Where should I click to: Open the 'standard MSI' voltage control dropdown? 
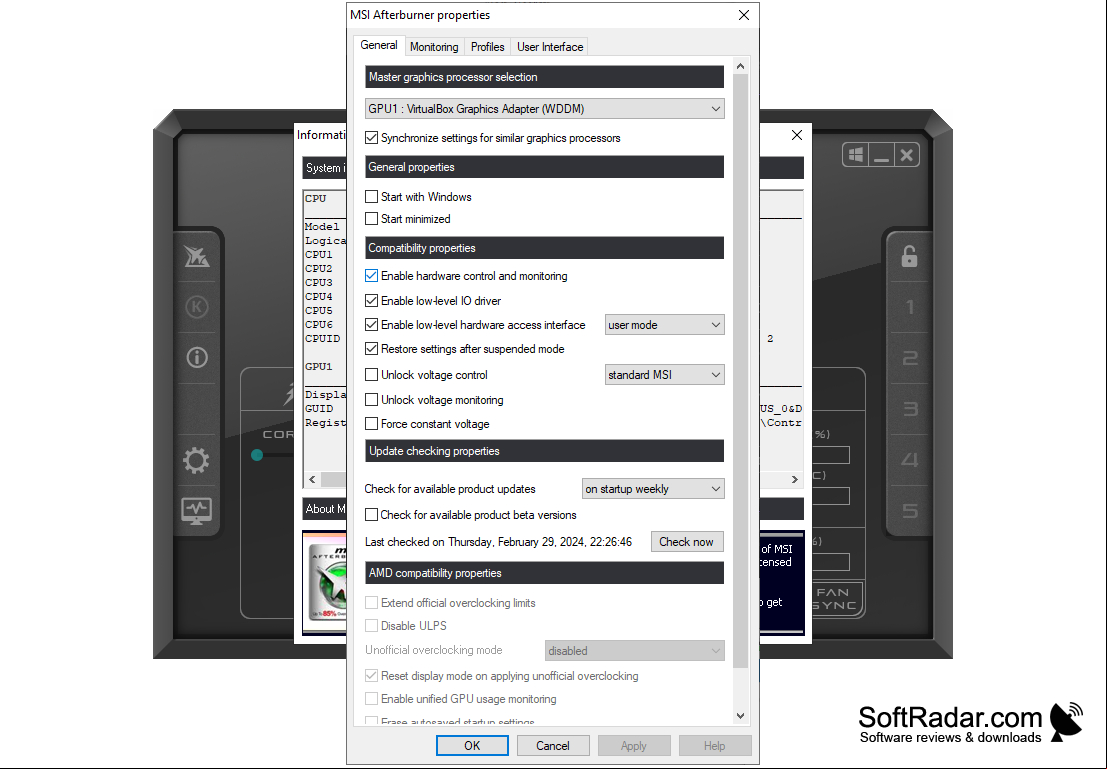664,375
